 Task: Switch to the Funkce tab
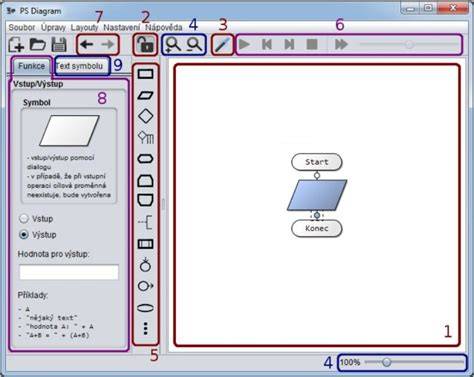pyautogui.click(x=32, y=66)
